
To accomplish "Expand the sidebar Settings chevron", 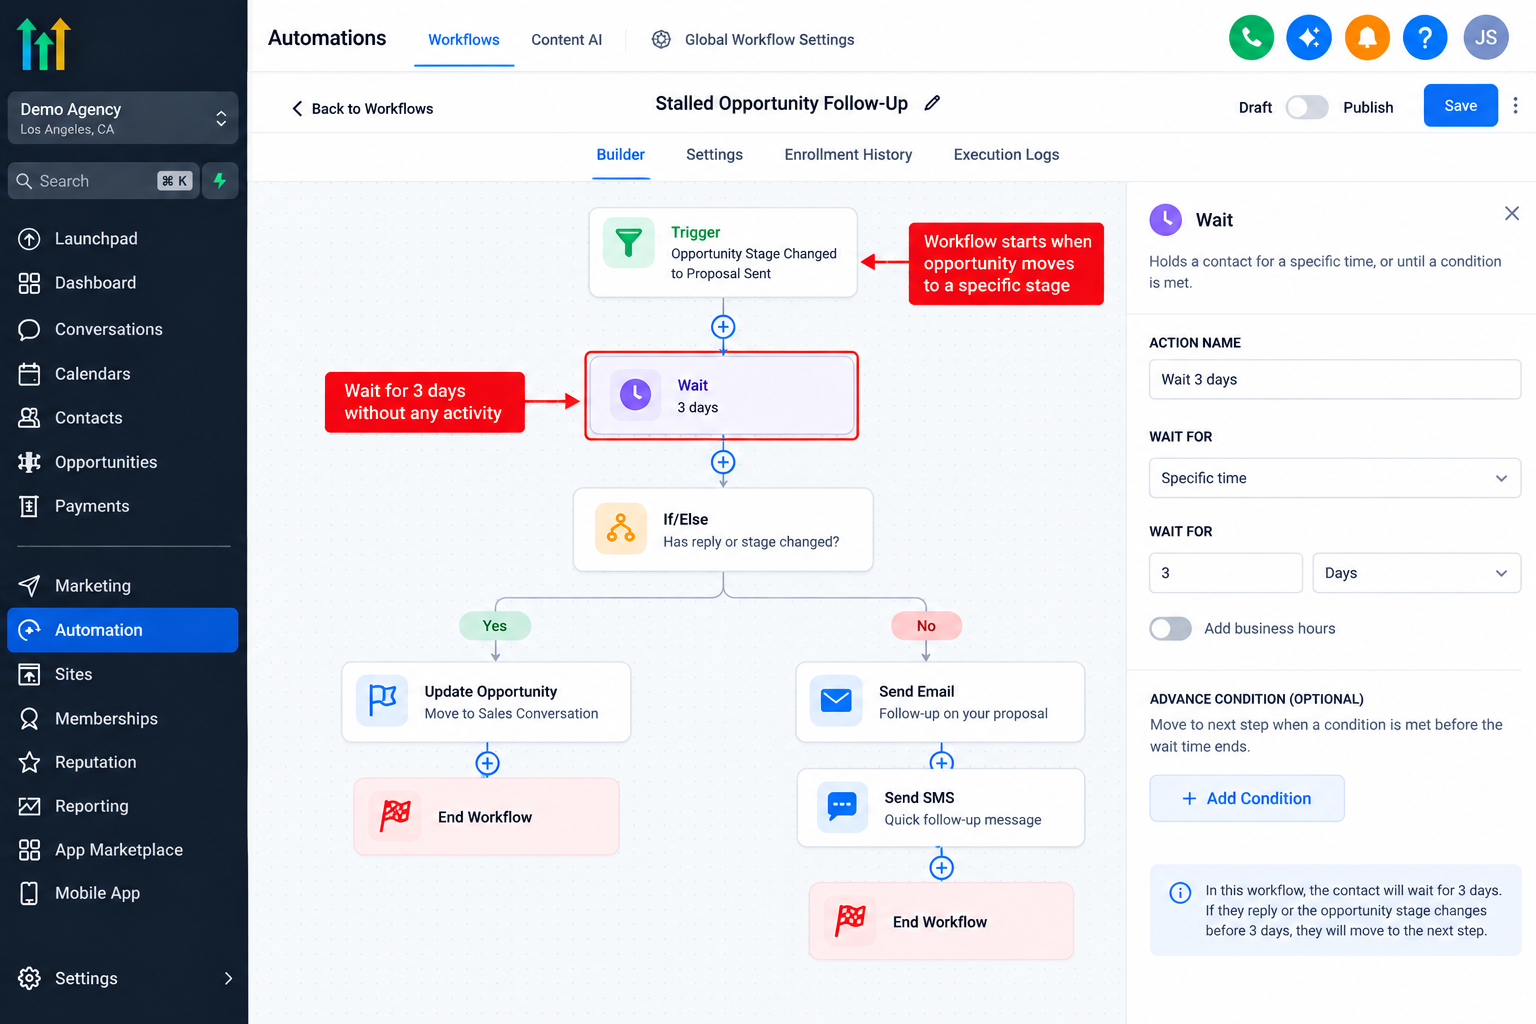I will [x=228, y=978].
